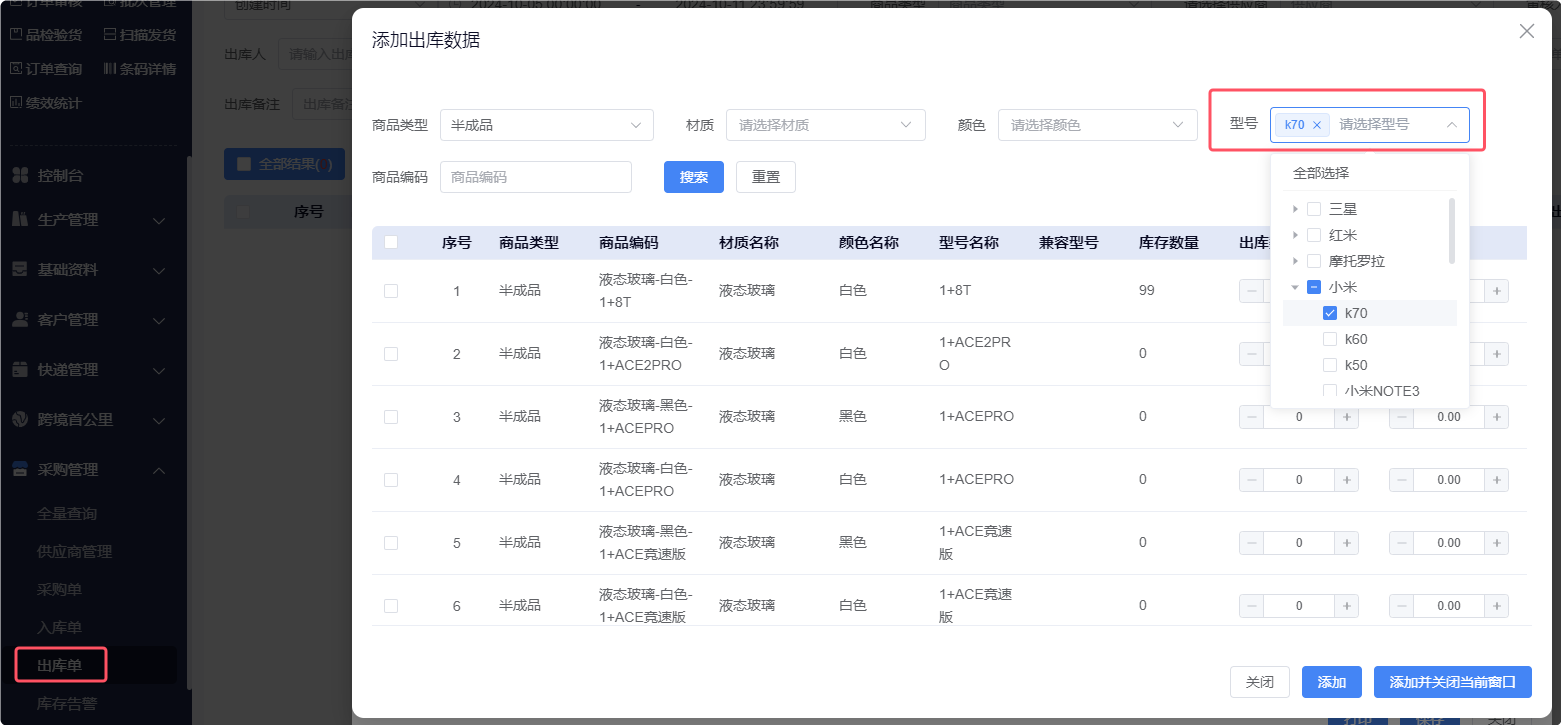Screen dimensions: 1561x725
Task: Select all rows via header checkbox
Action: pos(391,242)
